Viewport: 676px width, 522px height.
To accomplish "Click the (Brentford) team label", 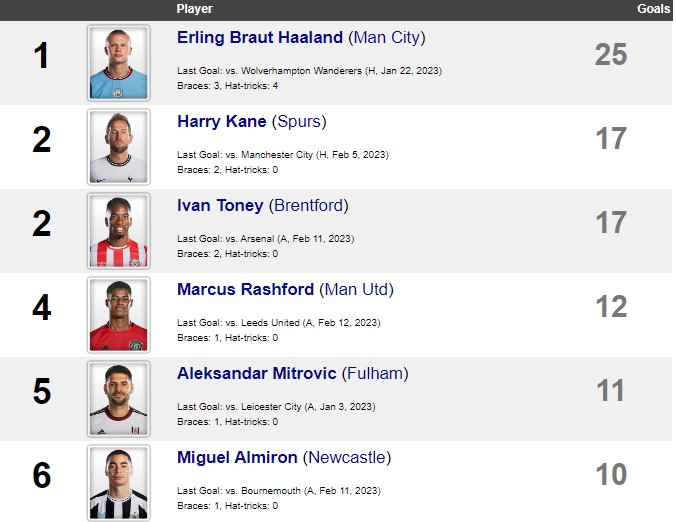I will pyautogui.click(x=309, y=206).
